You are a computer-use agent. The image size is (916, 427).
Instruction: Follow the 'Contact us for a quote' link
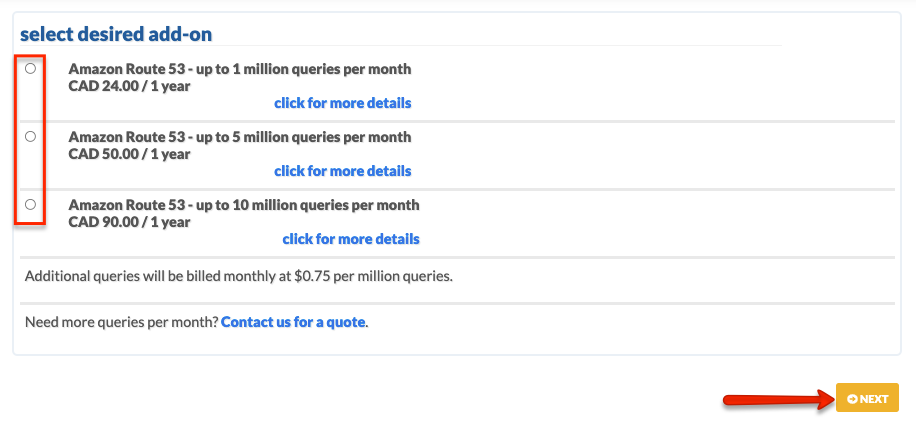[293, 322]
